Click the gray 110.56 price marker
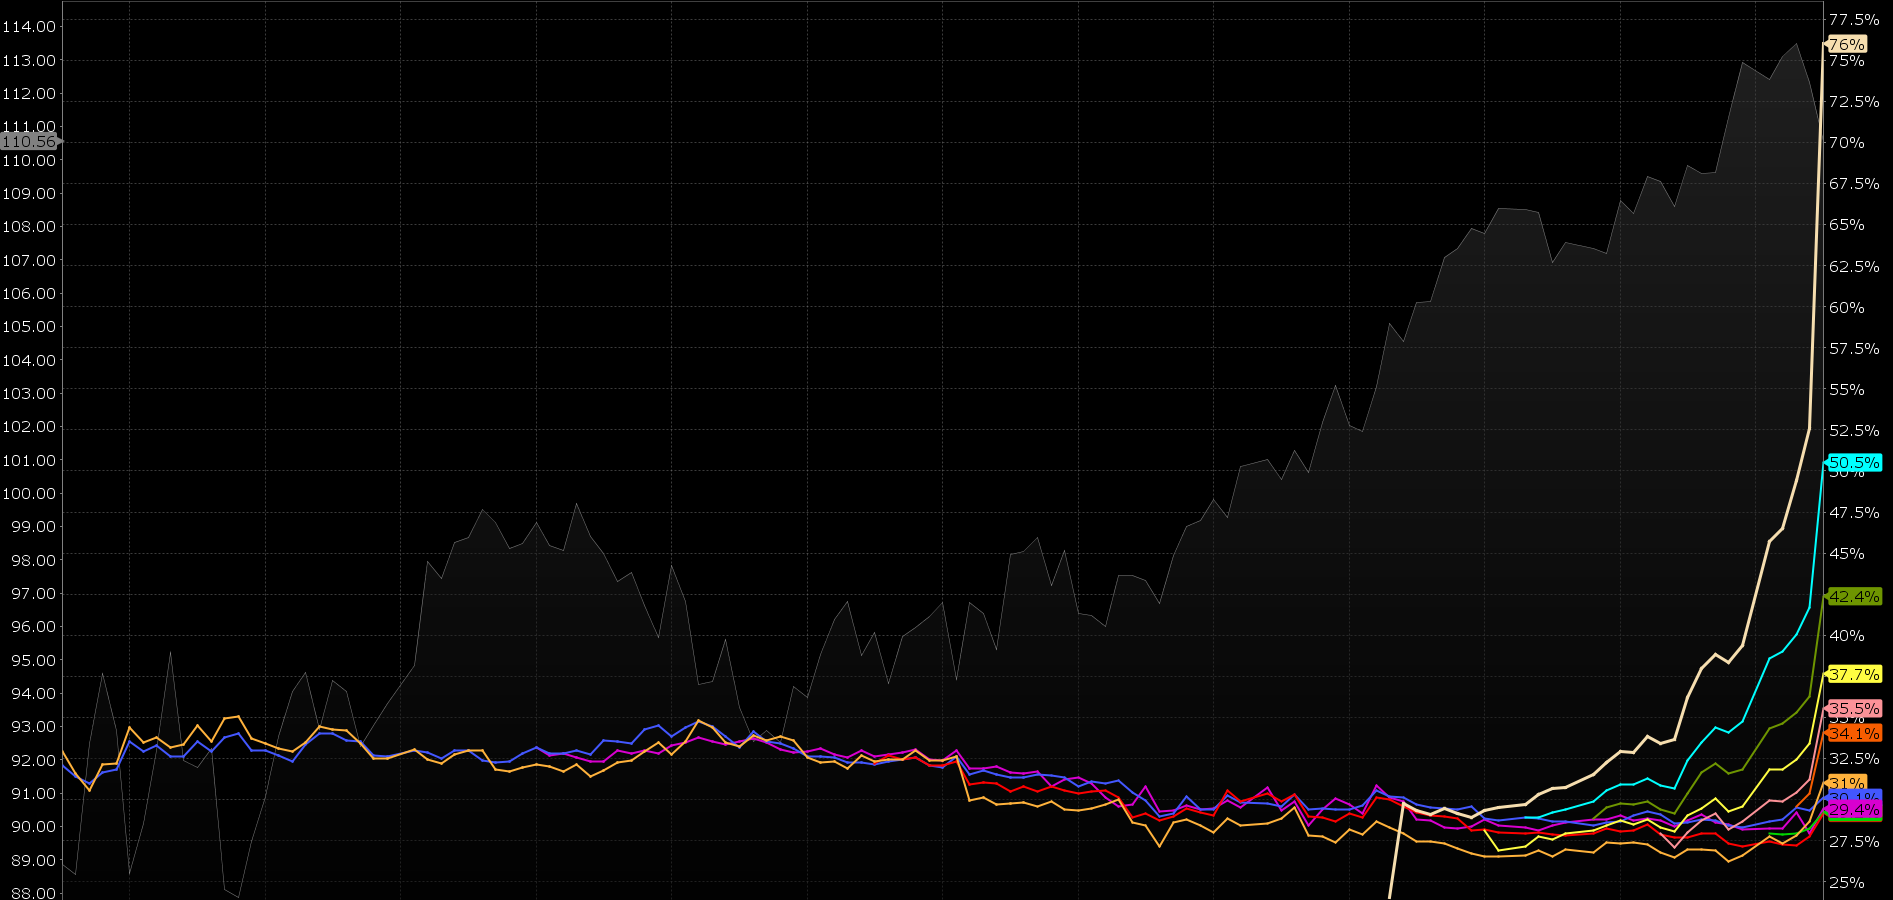This screenshot has height=900, width=1893. 29,142
